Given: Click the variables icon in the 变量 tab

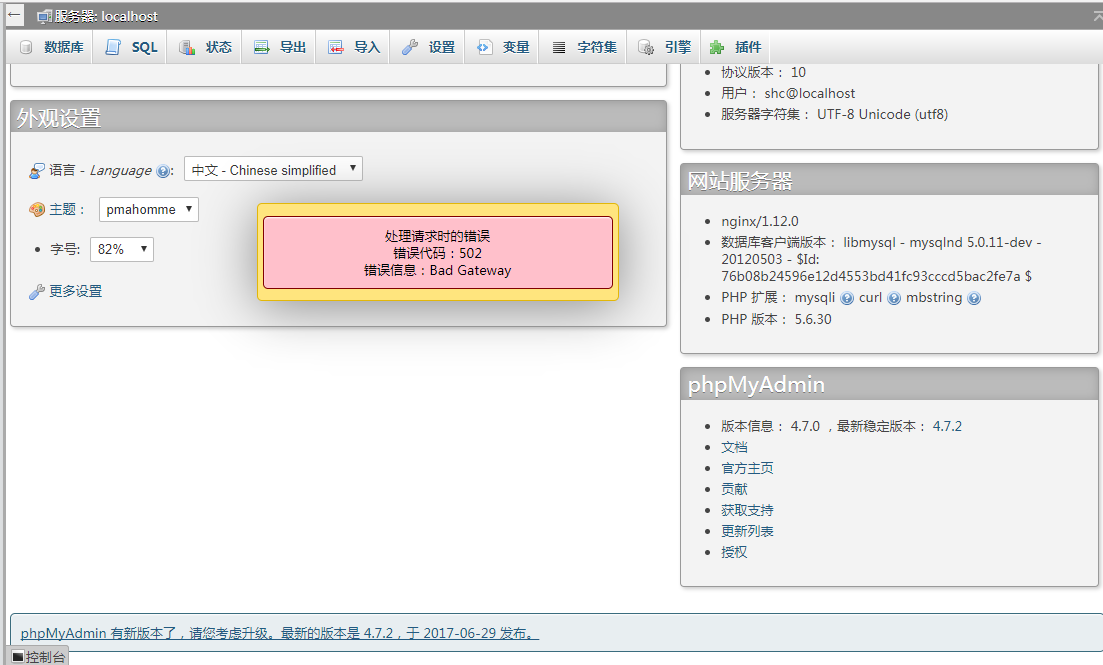Looking at the screenshot, I should (484, 47).
